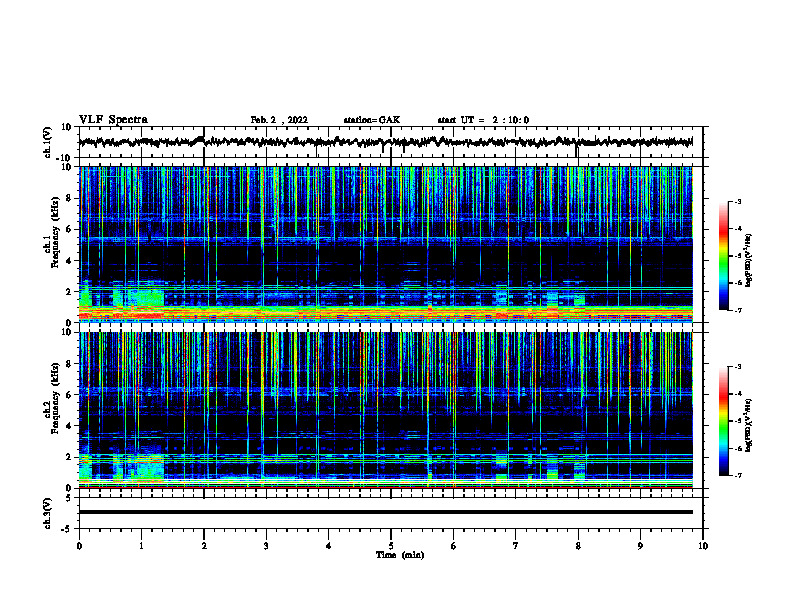Click inside the ch.2 spectrogram panel
The height and width of the screenshot is (612, 792).
click(386, 410)
